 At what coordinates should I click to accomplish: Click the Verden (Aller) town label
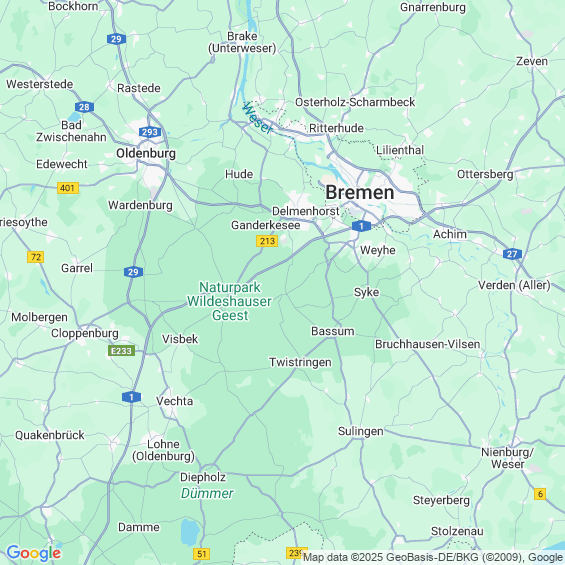coord(514,285)
